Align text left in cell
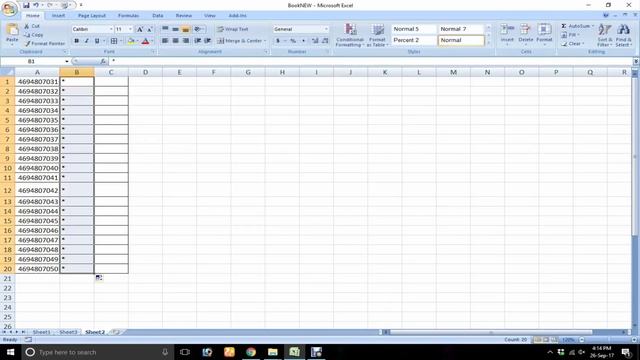Viewport: 640px width, 360px height. (165, 41)
